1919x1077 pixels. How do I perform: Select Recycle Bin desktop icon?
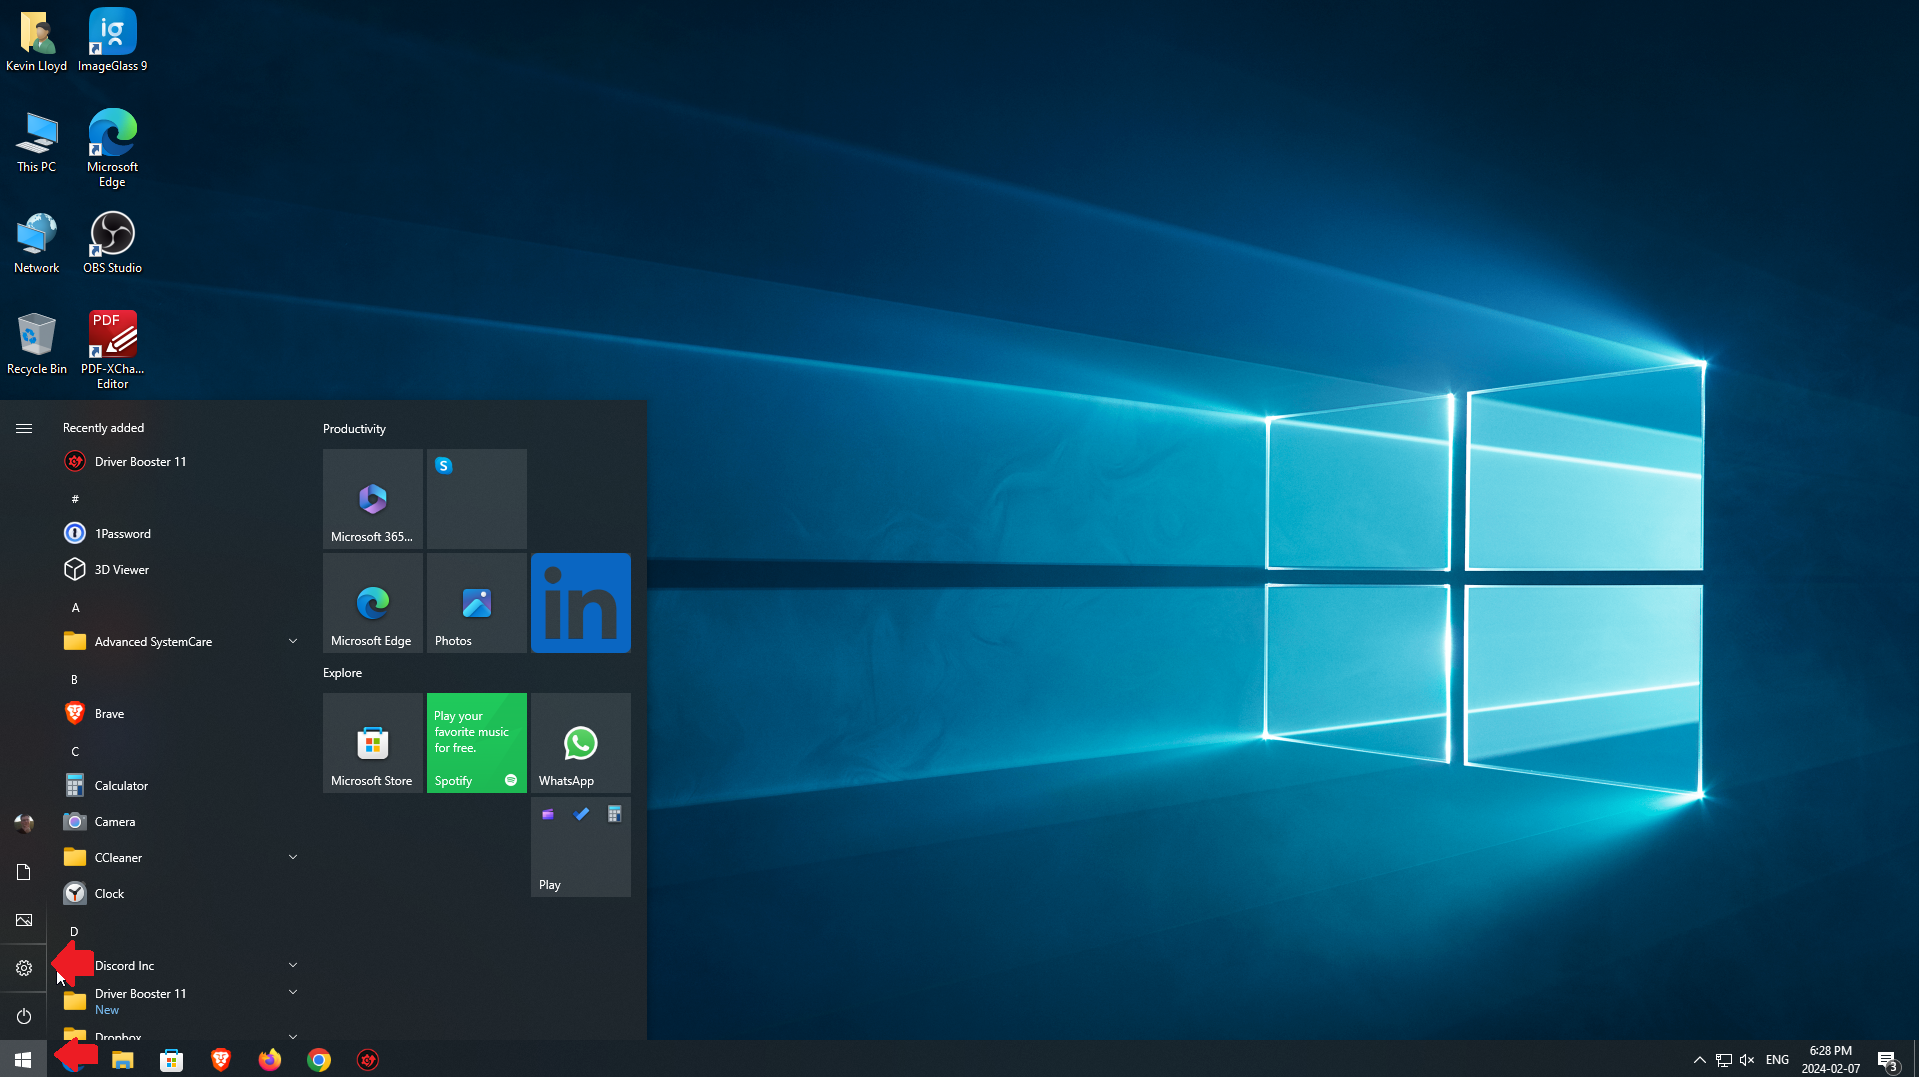[x=37, y=344]
